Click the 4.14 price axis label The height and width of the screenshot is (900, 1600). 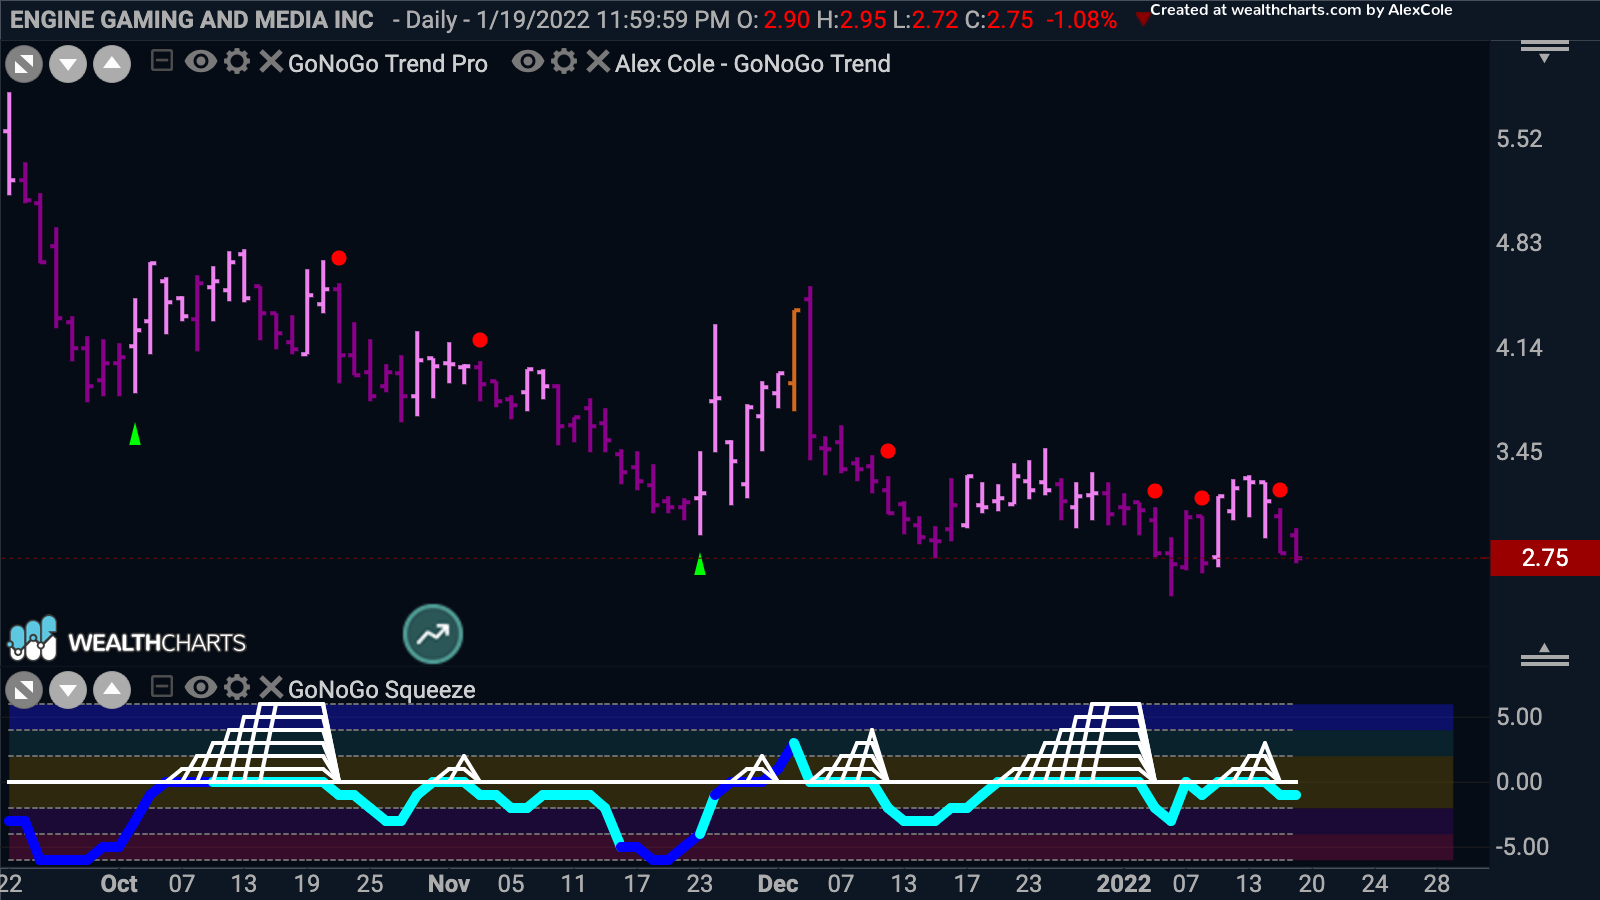click(1519, 348)
